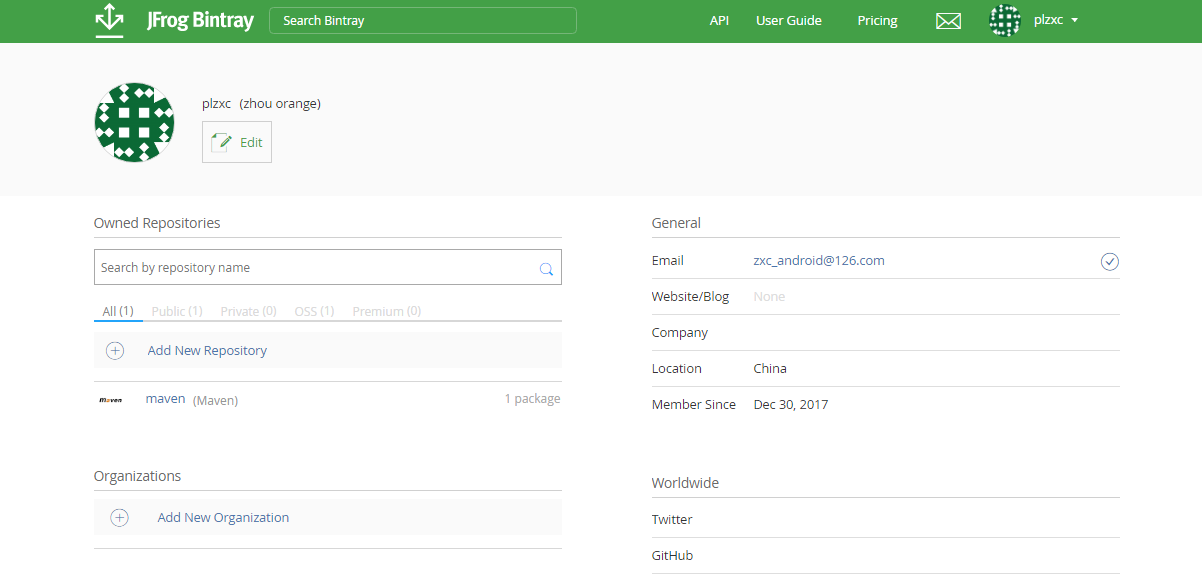The height and width of the screenshot is (575, 1202).
Task: Expand the plzxc account dropdown arrow
Action: click(x=1074, y=20)
